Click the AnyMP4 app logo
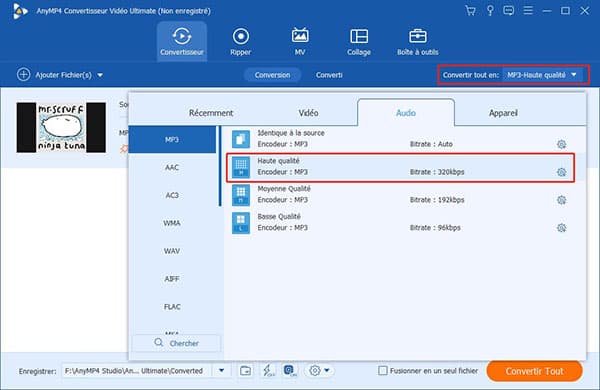 (20, 11)
